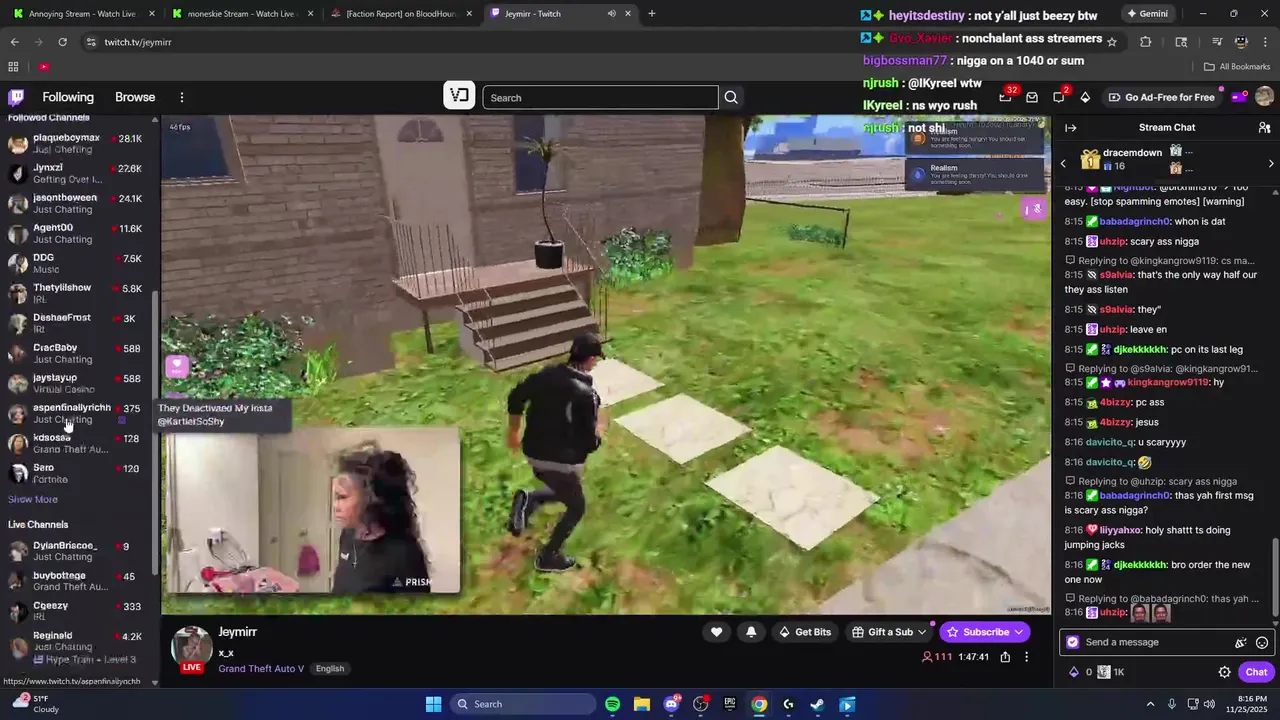
Task: Open the All Bookmarks folder
Action: click(x=1237, y=67)
